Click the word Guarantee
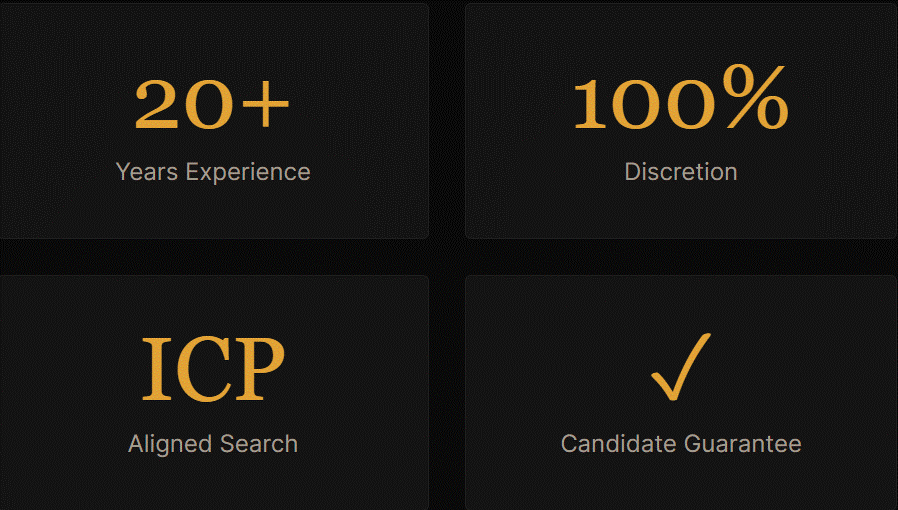 tap(743, 444)
